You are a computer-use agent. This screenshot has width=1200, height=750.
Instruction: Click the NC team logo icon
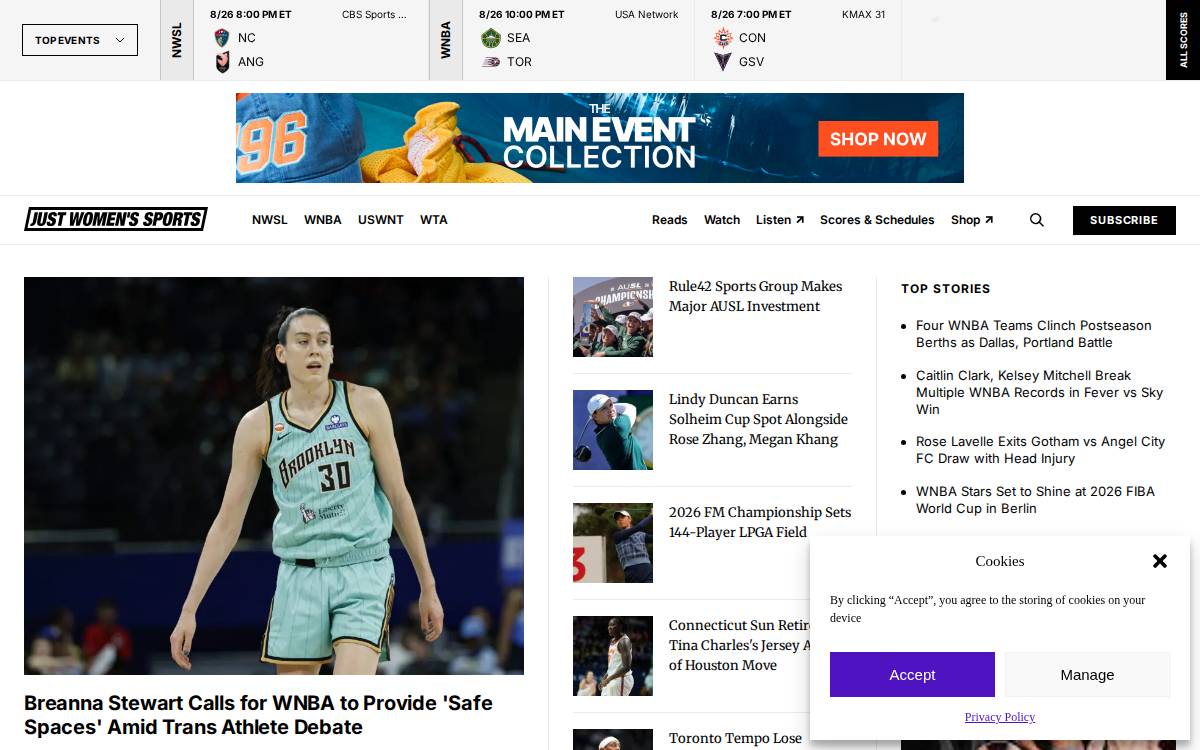[222, 38]
